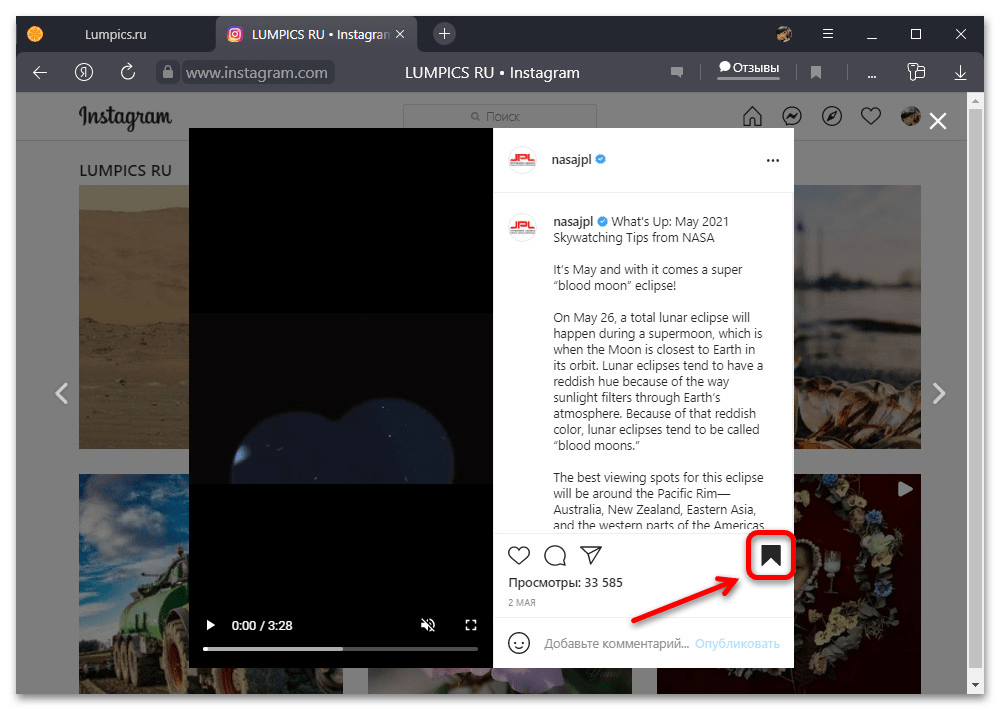Open nasajpl profile link in header

click(572, 160)
